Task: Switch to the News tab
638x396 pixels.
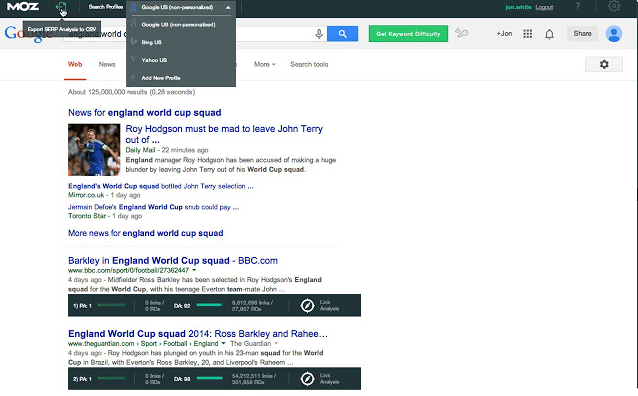Action: click(107, 64)
